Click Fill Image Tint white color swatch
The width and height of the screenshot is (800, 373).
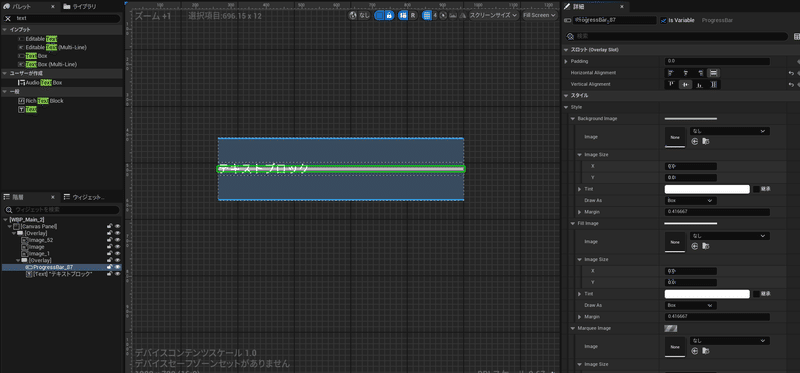click(707, 294)
